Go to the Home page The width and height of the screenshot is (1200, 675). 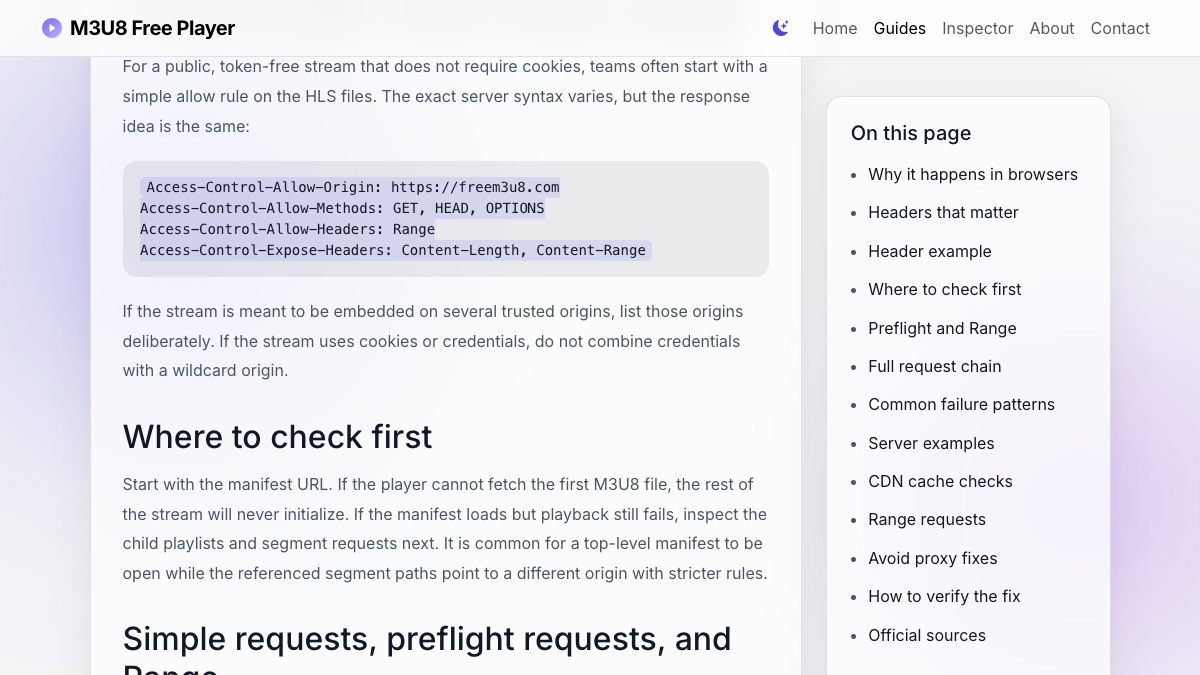[x=835, y=28]
